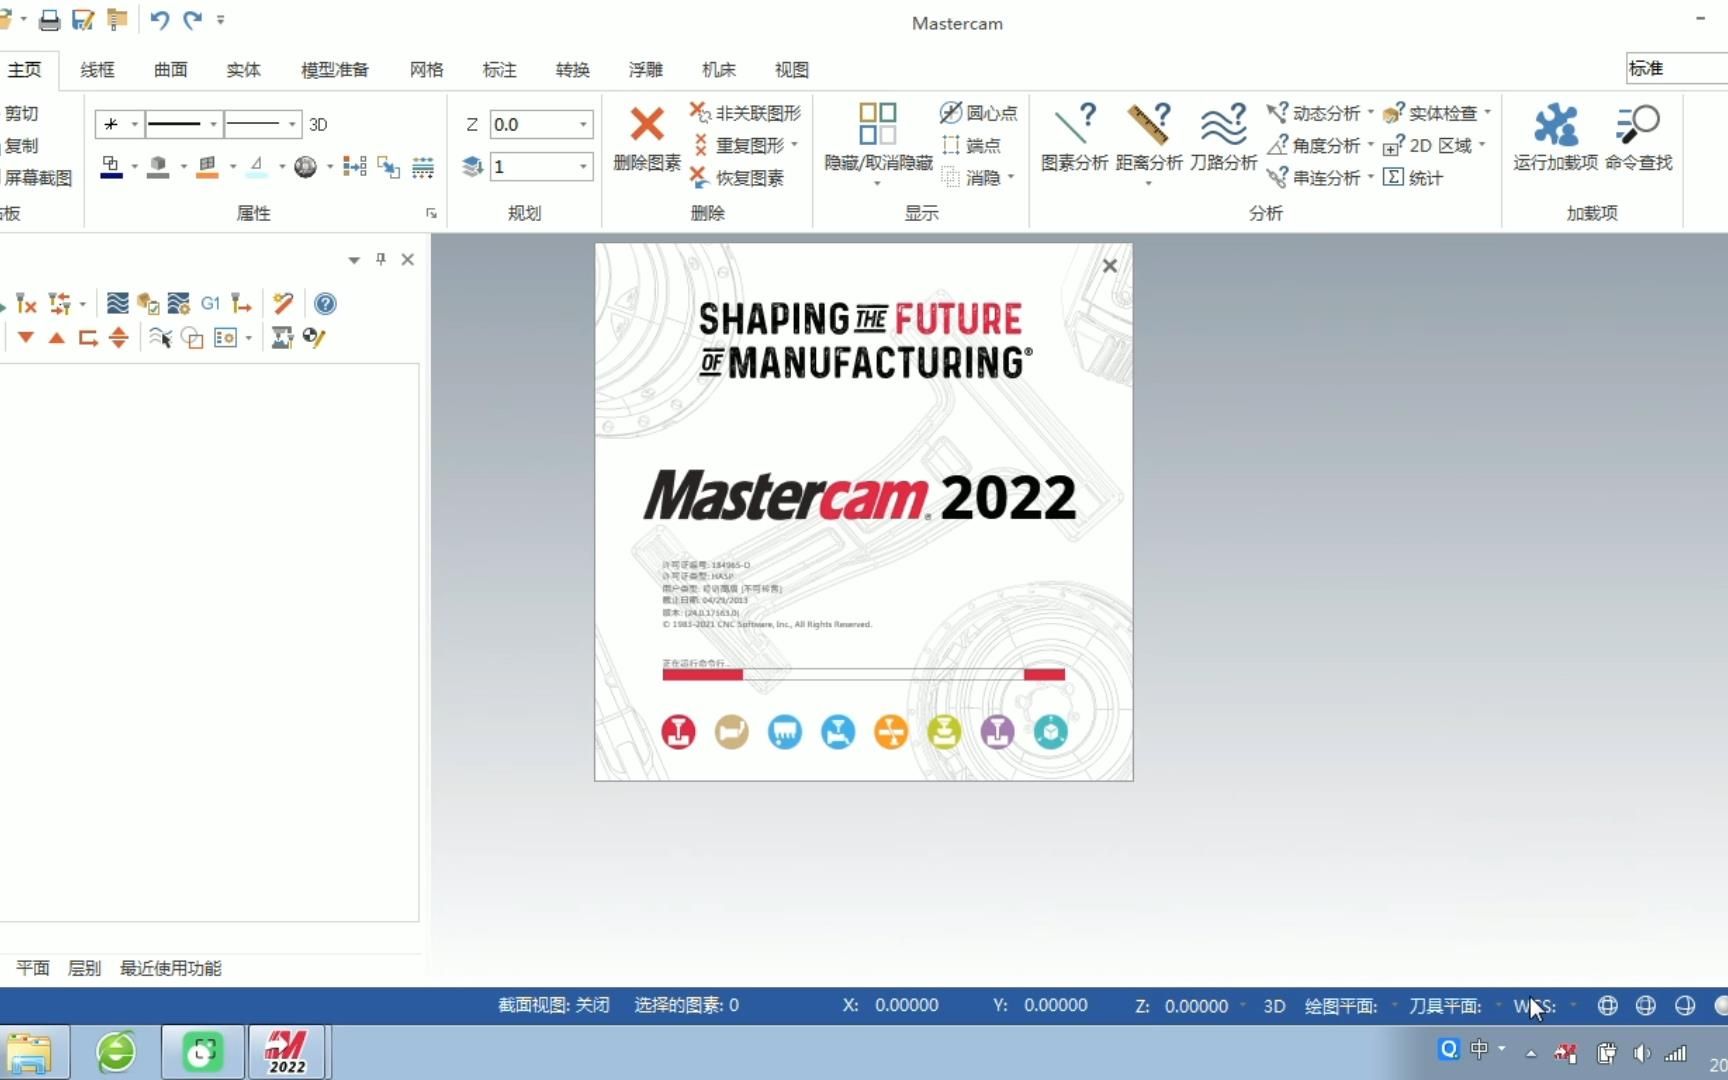Image resolution: width=1728 pixels, height=1080 pixels.
Task: Expand the Blank (消隐) dropdown arrow
Action: [1011, 177]
